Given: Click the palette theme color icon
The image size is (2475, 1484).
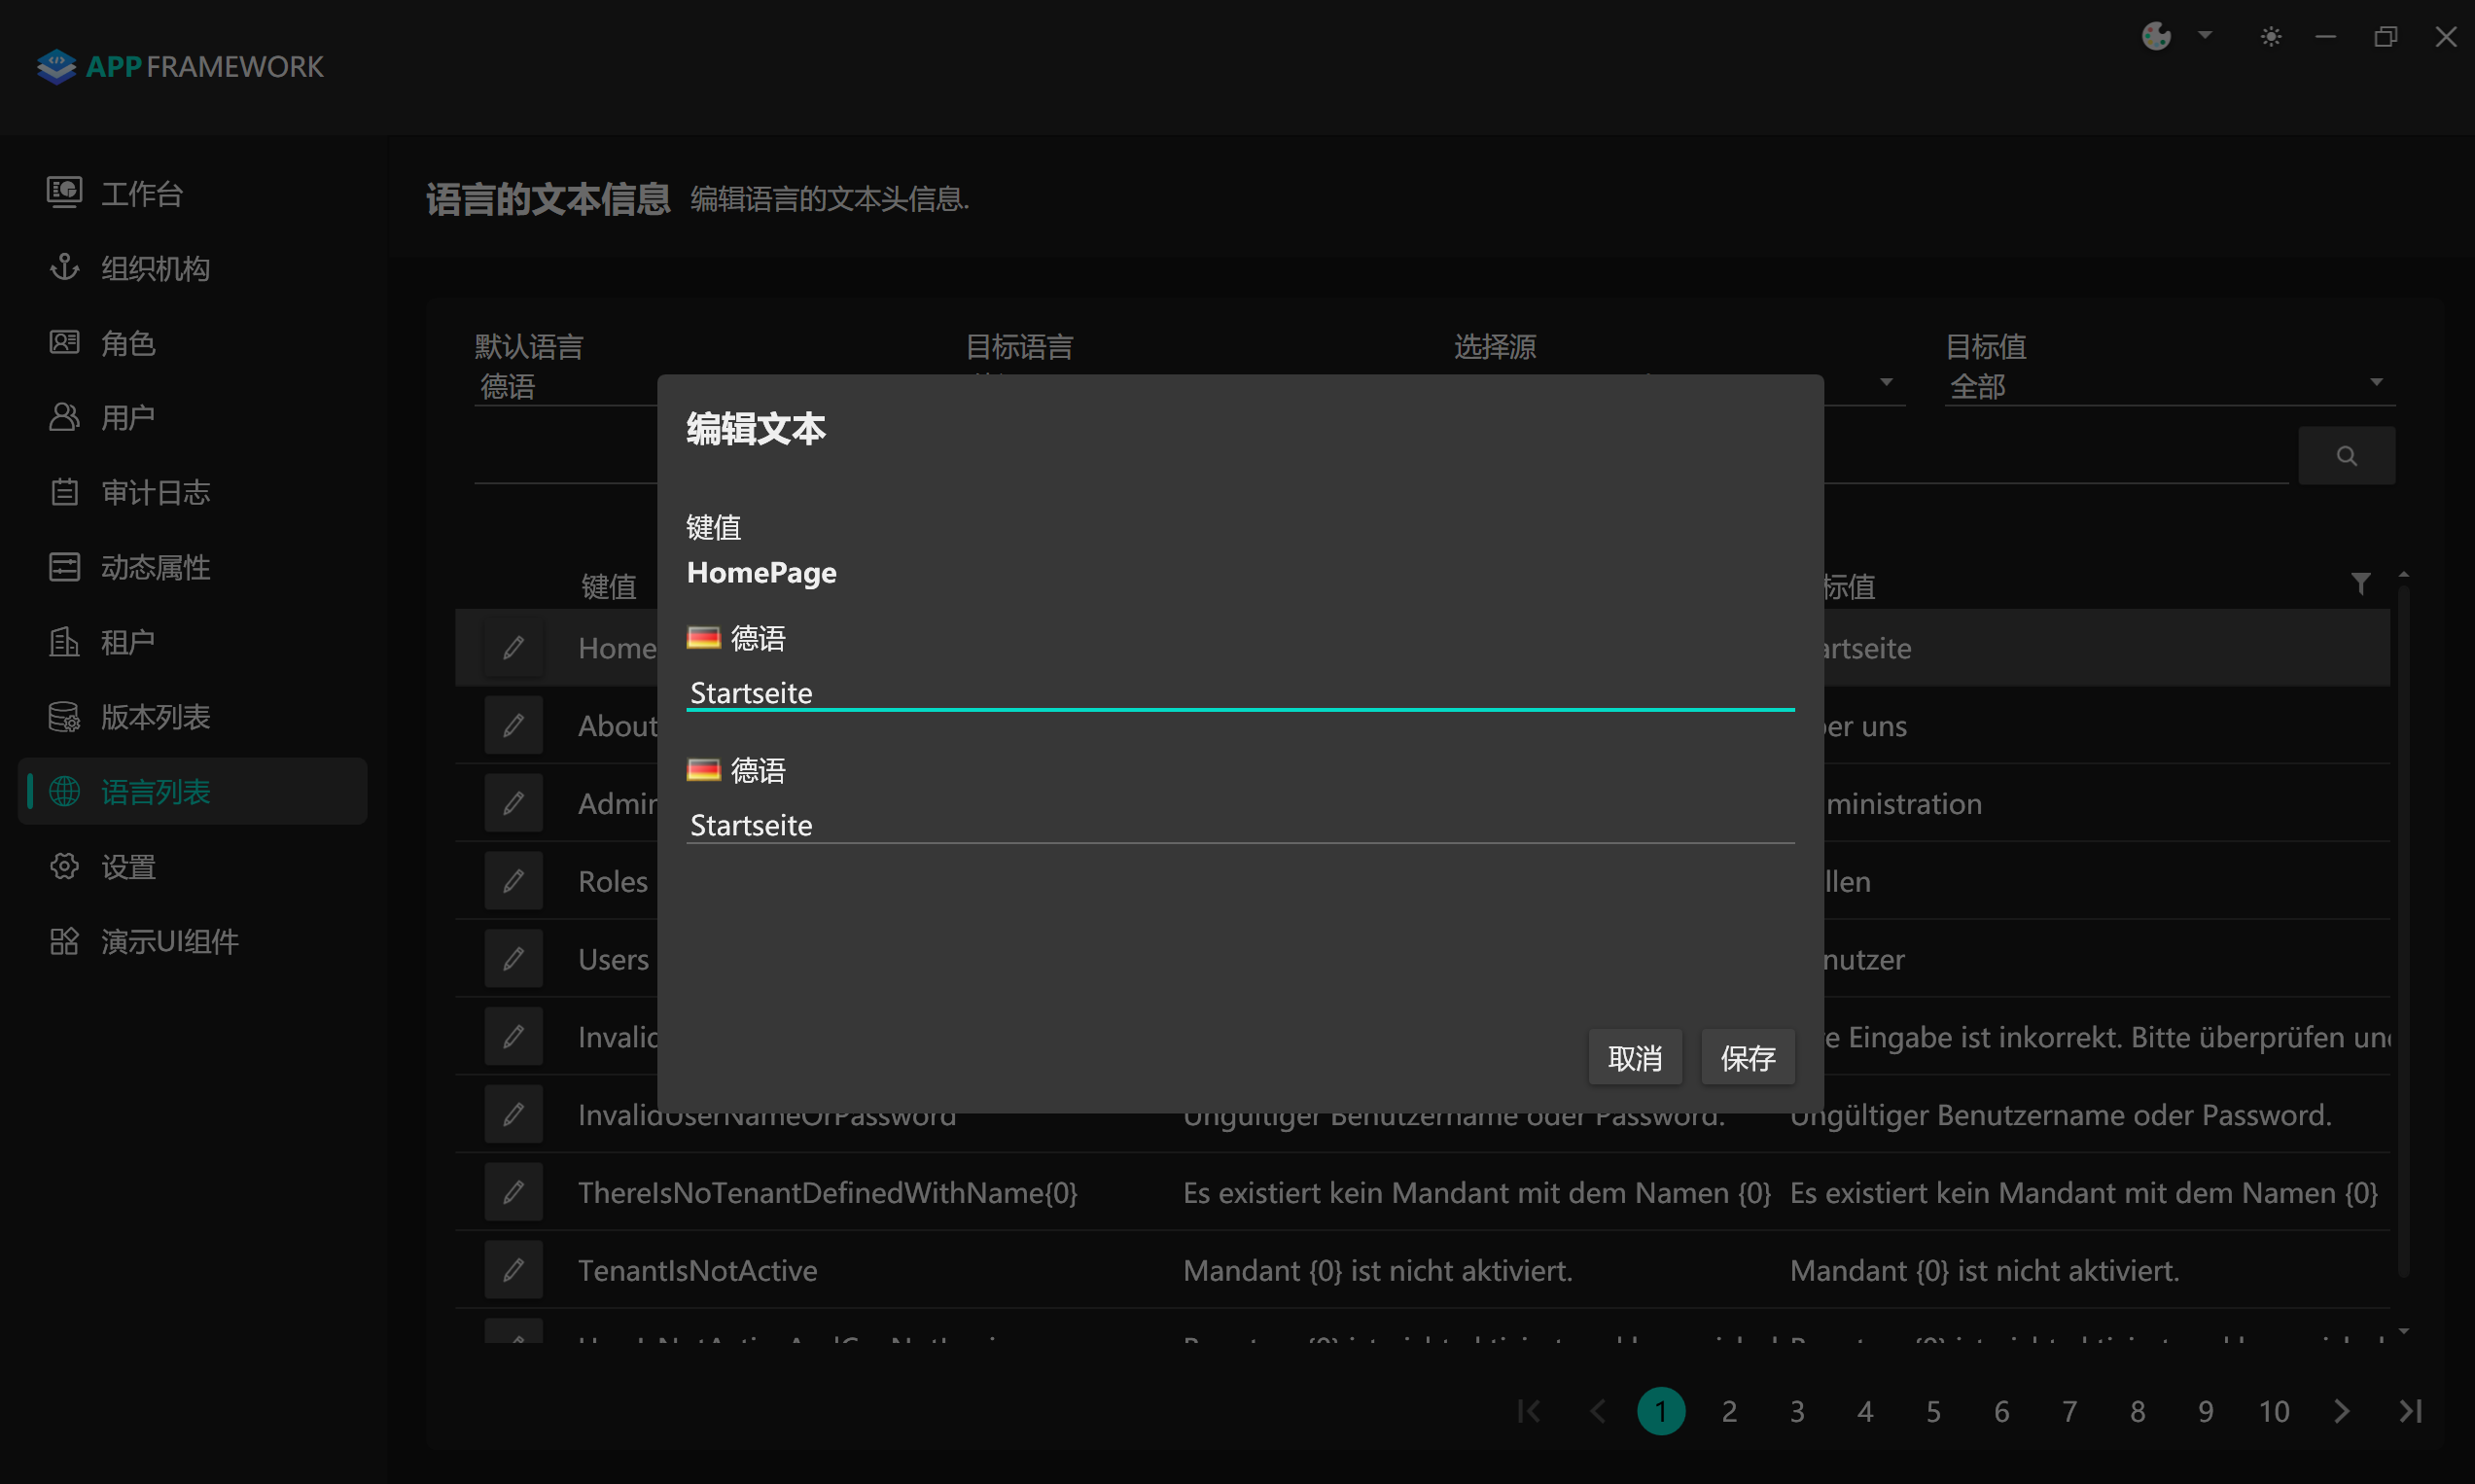Looking at the screenshot, I should coord(2156,37).
